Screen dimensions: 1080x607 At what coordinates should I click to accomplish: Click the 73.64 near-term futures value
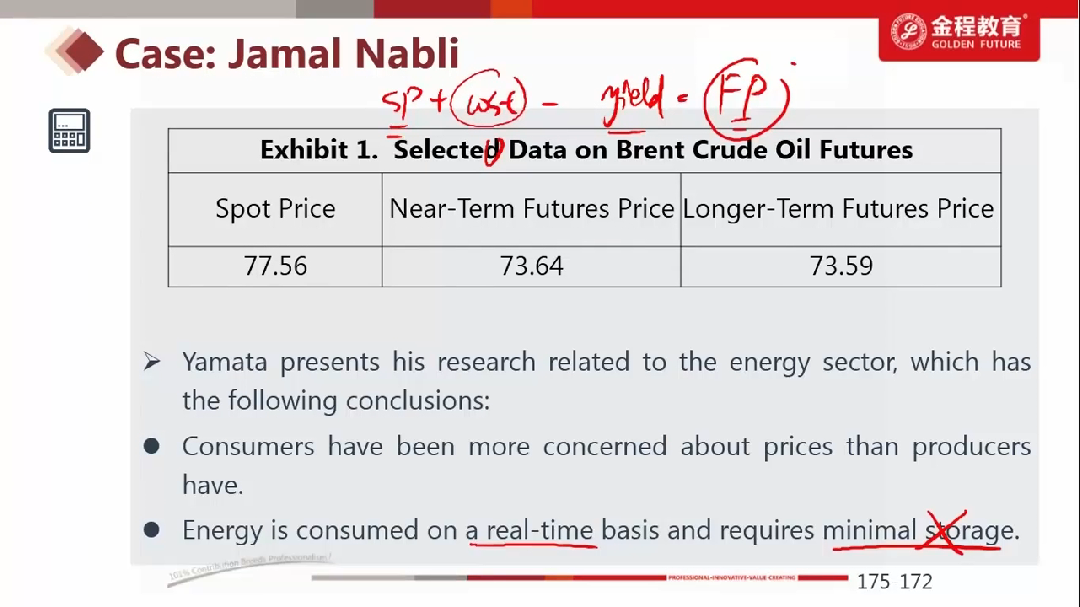tap(531, 266)
